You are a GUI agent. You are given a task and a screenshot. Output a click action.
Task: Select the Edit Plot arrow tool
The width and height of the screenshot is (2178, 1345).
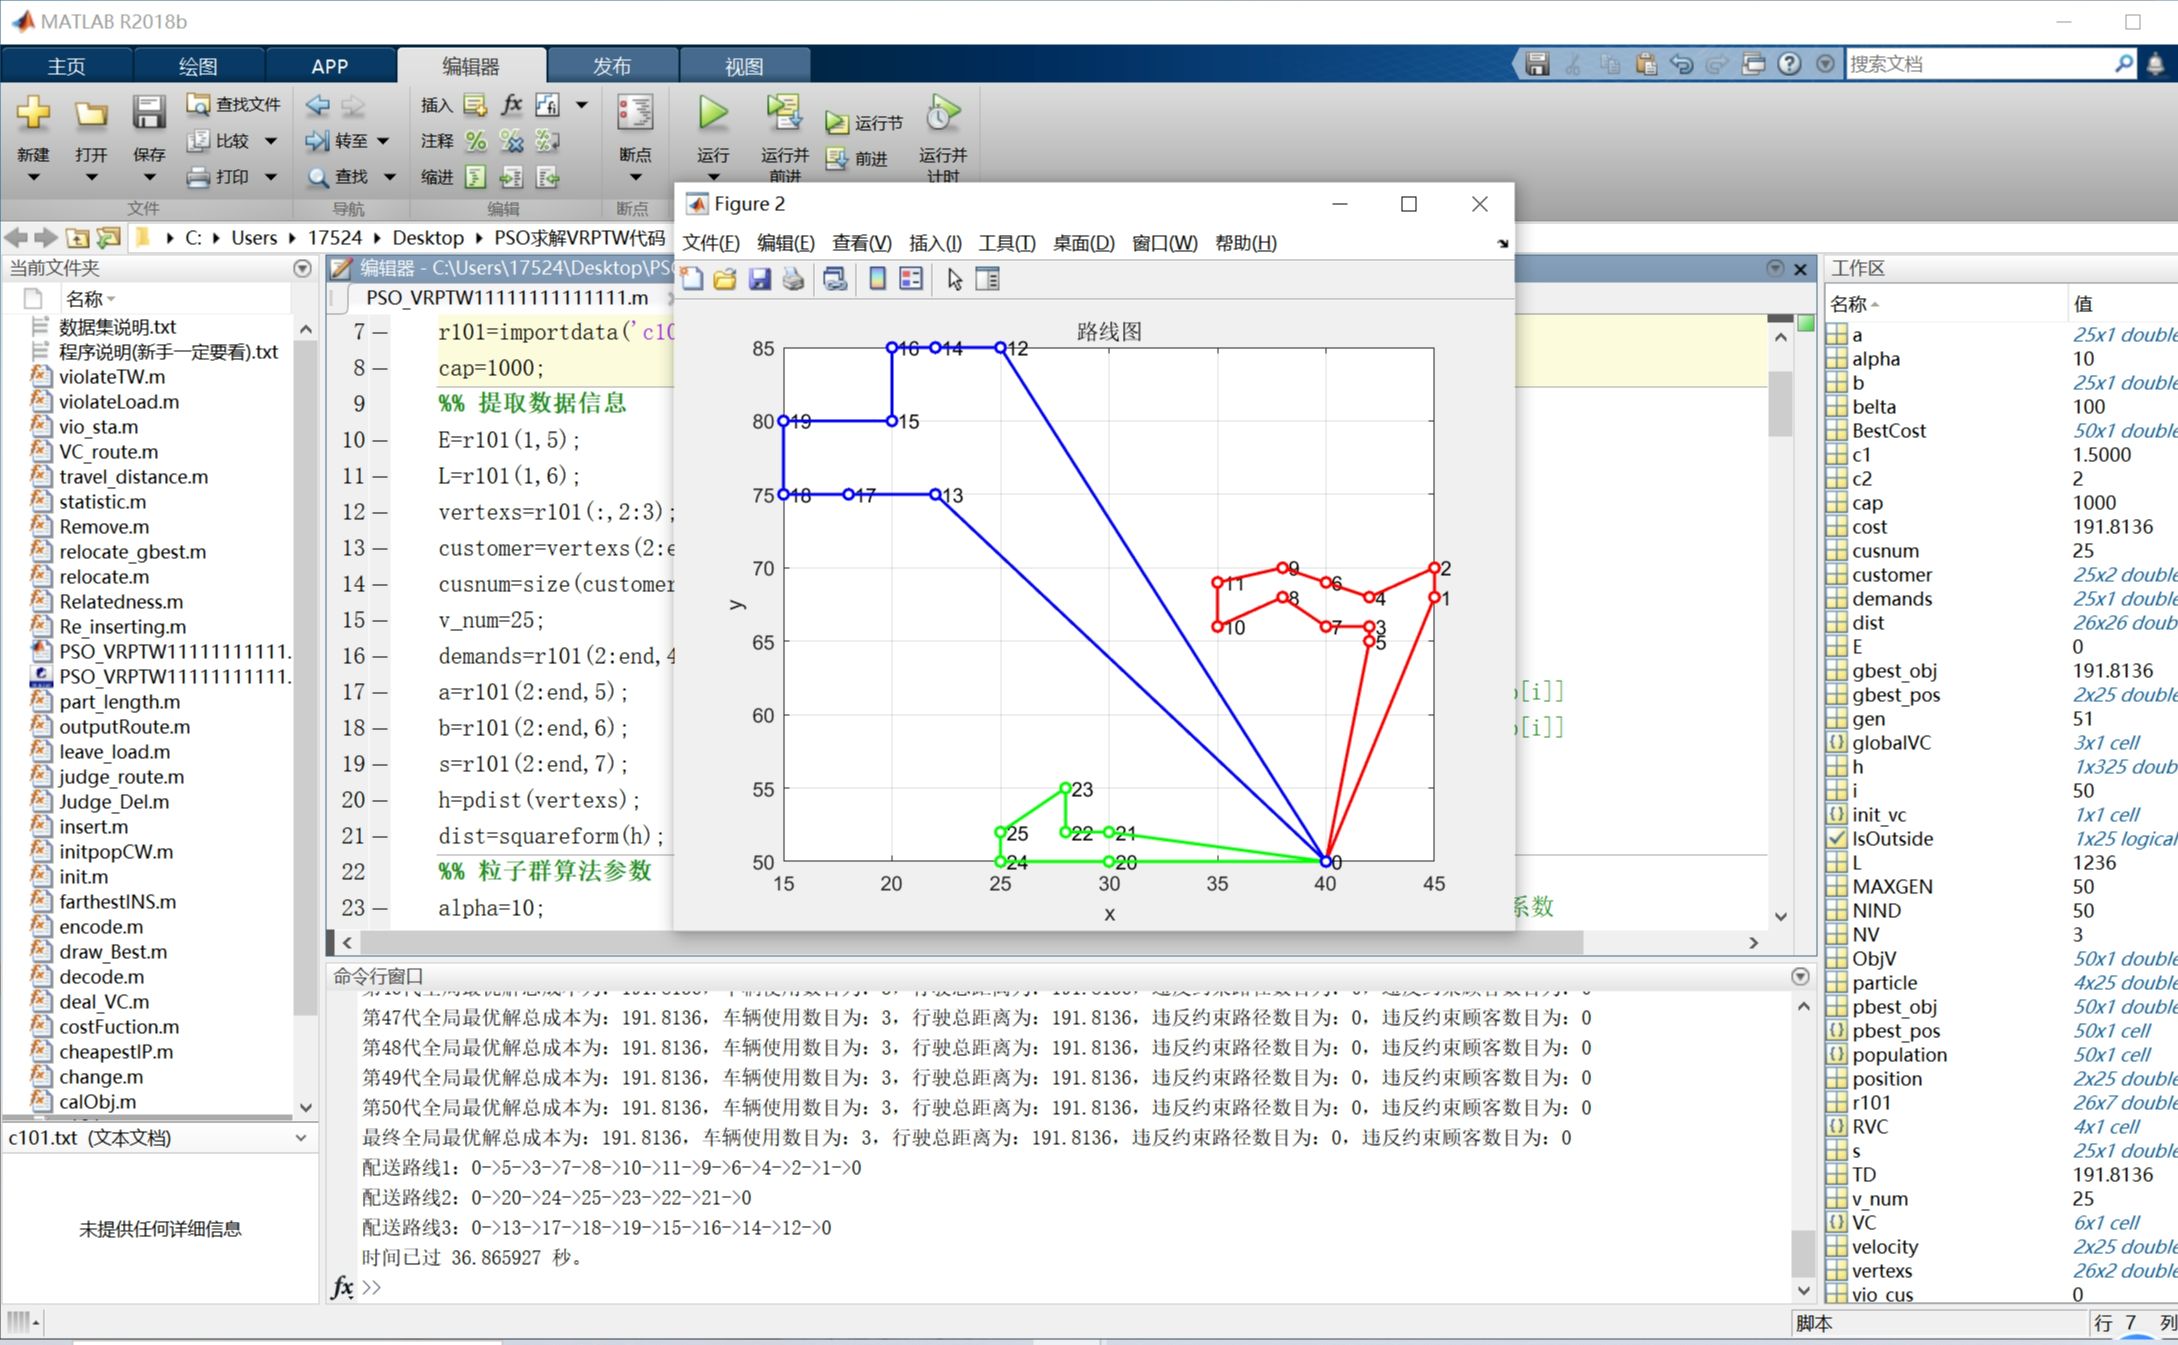[954, 279]
